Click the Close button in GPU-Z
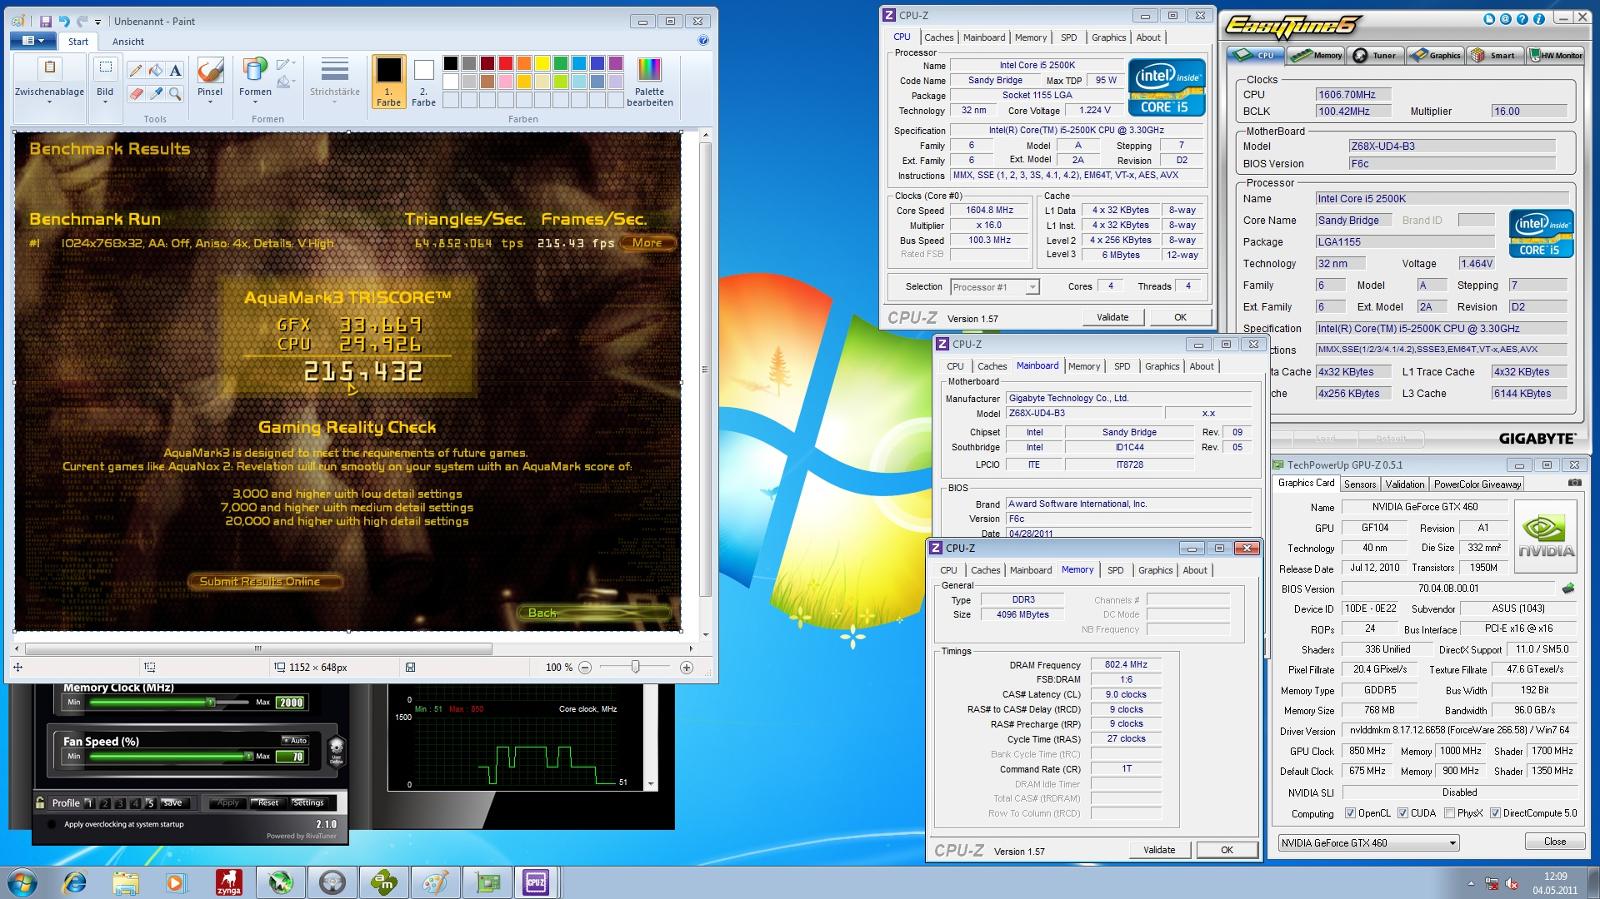Viewport: 1600px width, 899px height. (1554, 842)
